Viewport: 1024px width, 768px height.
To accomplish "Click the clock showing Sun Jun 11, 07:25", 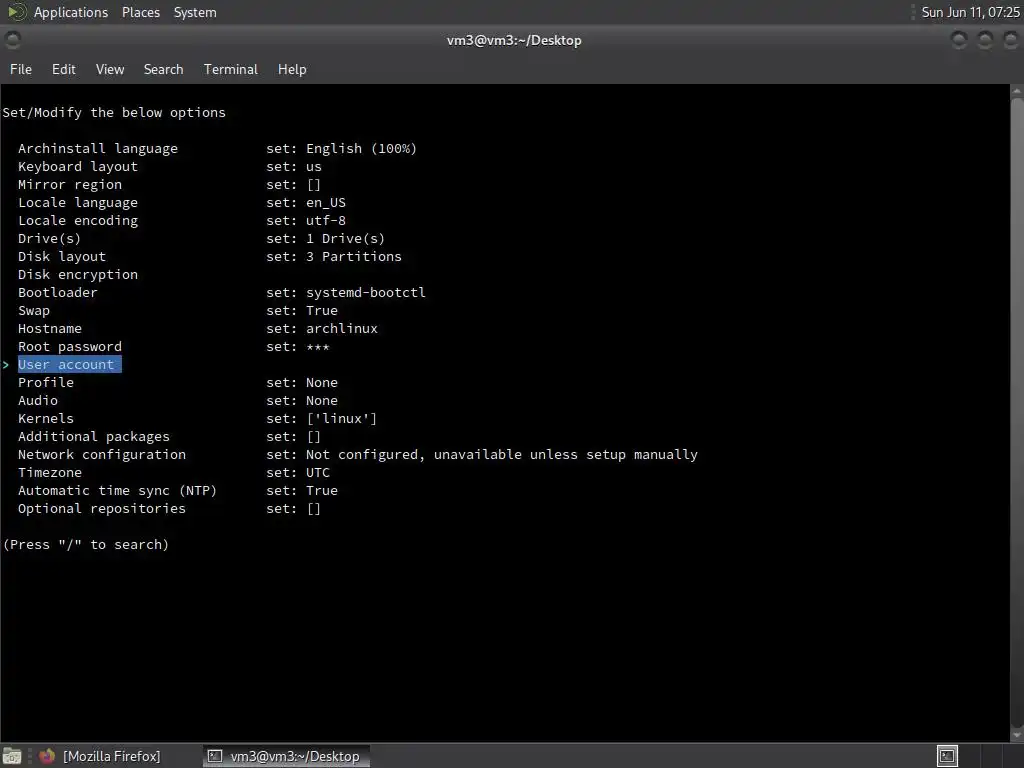I will click(x=970, y=12).
